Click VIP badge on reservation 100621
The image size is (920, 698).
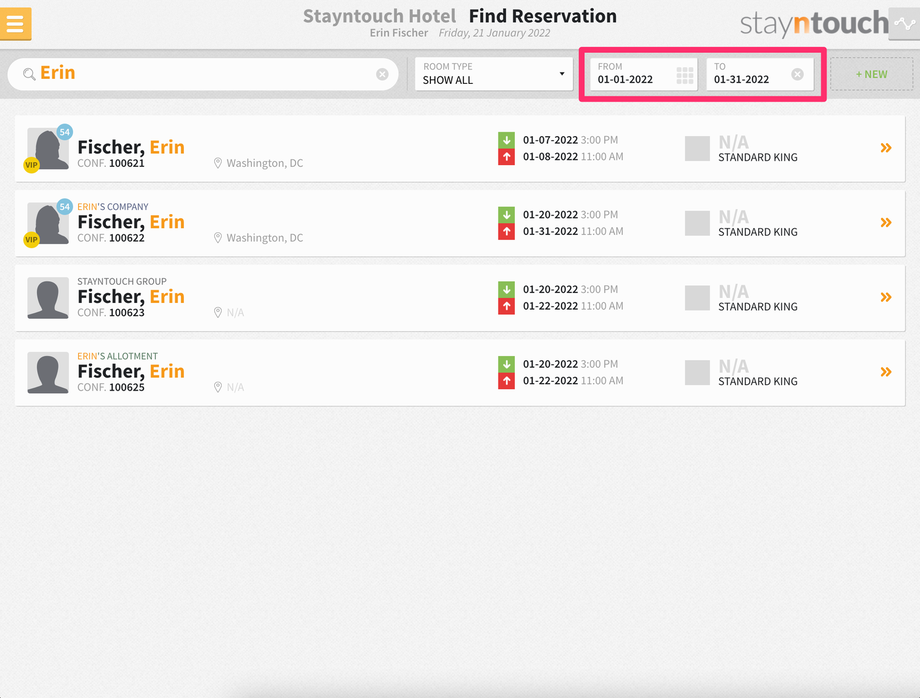click(x=31, y=165)
